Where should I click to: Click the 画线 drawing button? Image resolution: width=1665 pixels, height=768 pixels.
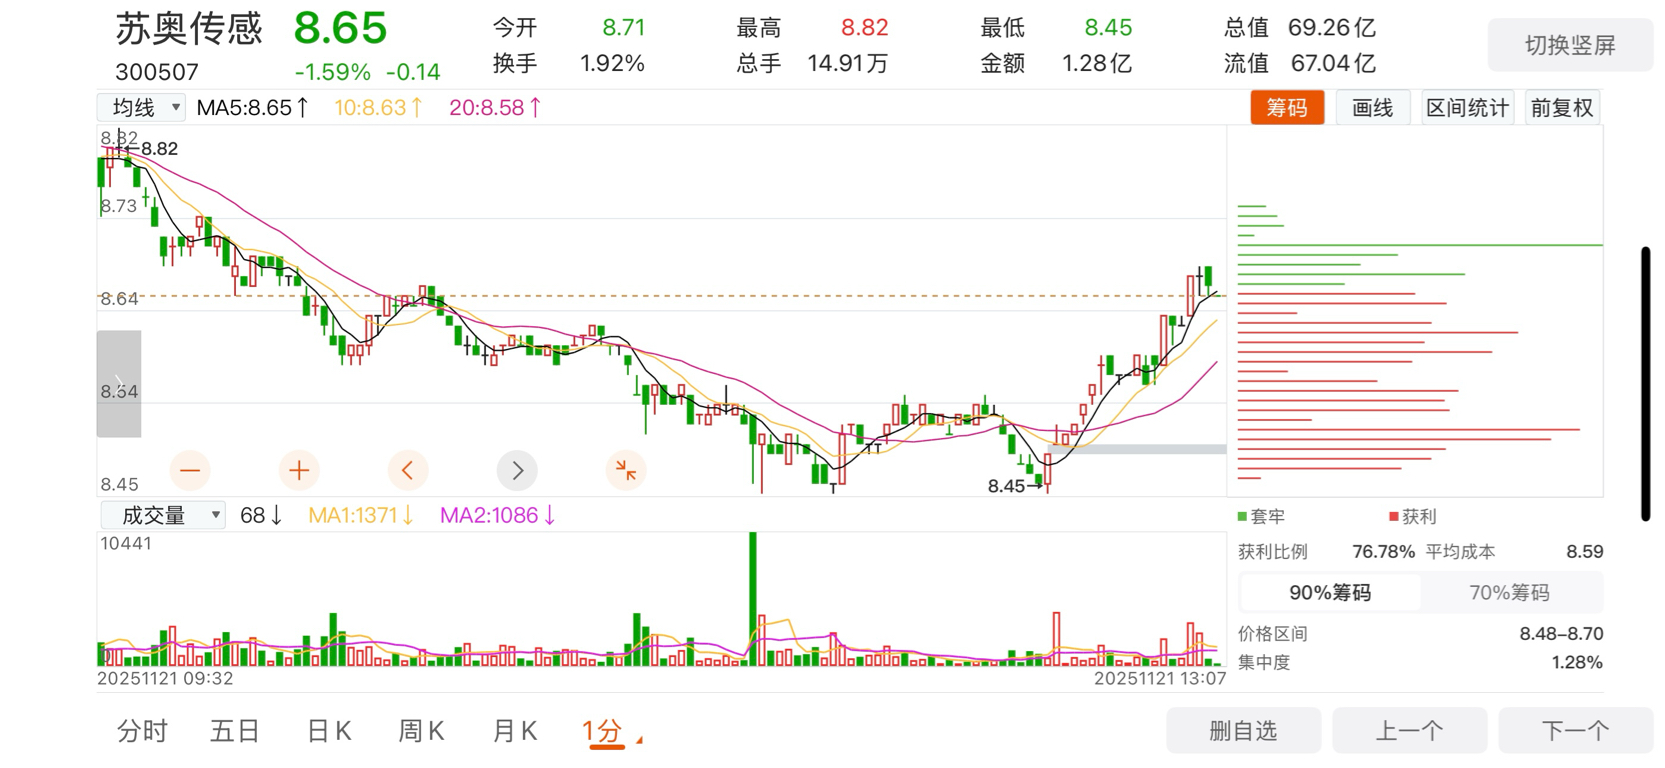(1372, 107)
